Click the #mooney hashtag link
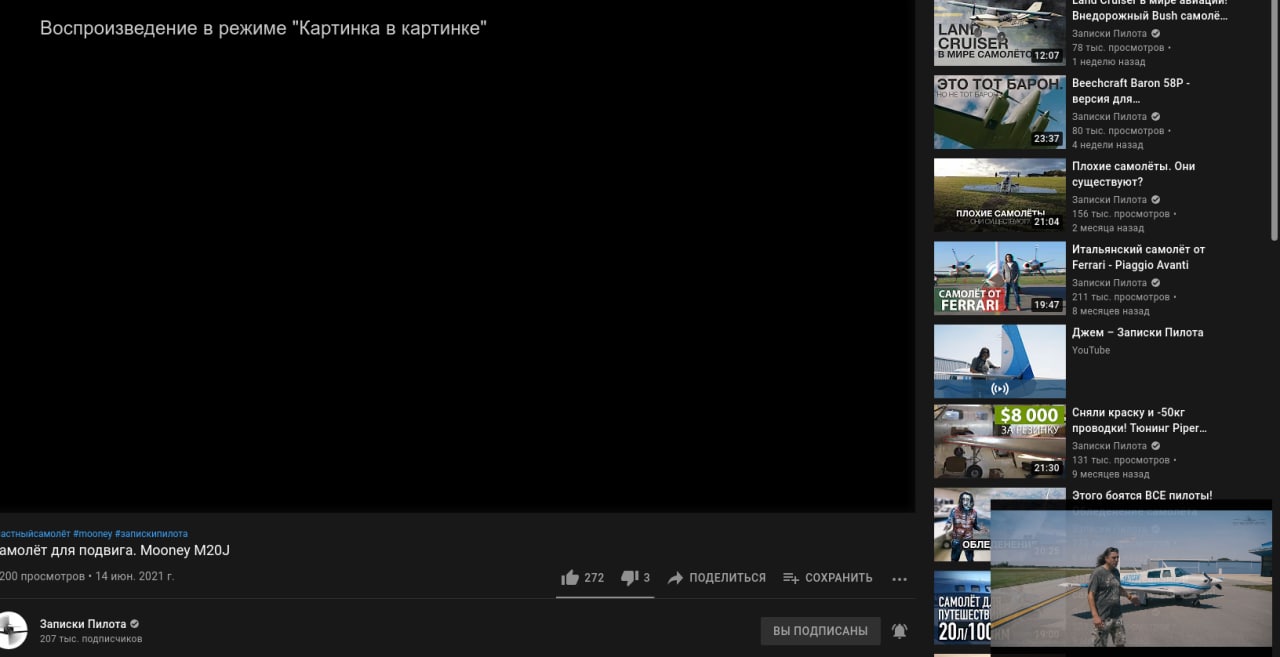 [x=93, y=534]
